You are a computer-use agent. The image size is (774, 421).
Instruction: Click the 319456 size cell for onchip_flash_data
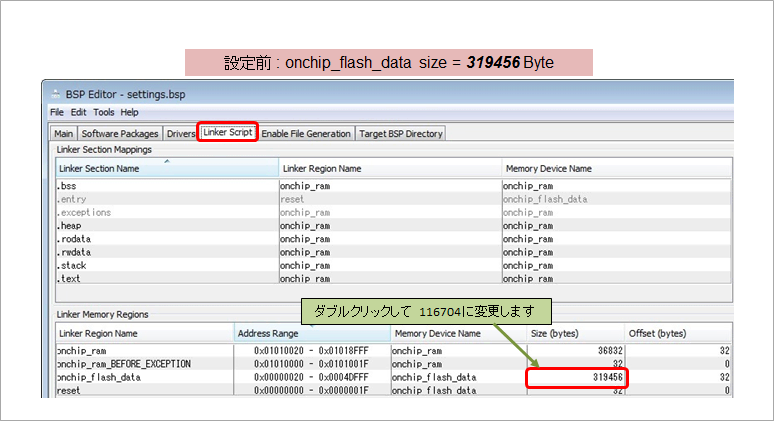point(576,377)
